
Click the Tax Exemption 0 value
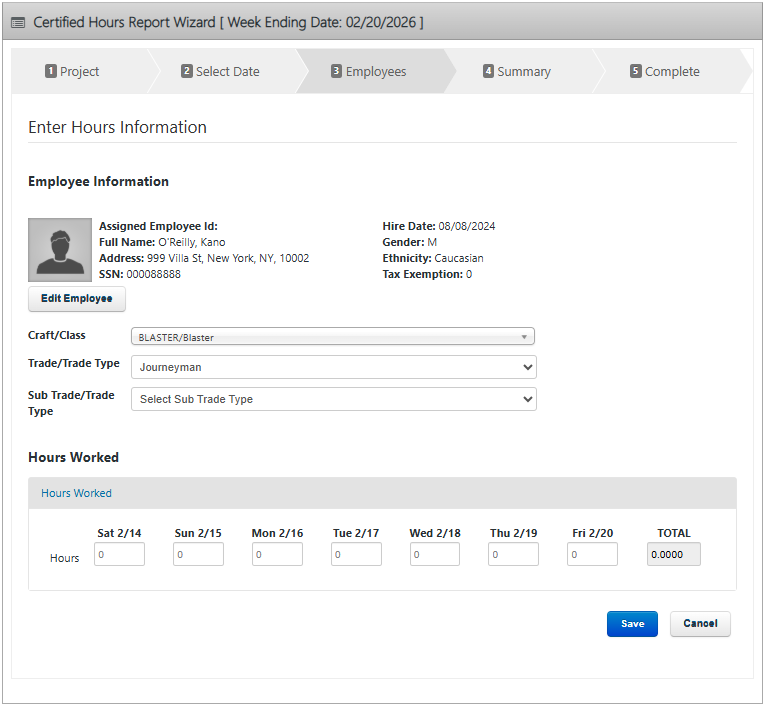469,274
